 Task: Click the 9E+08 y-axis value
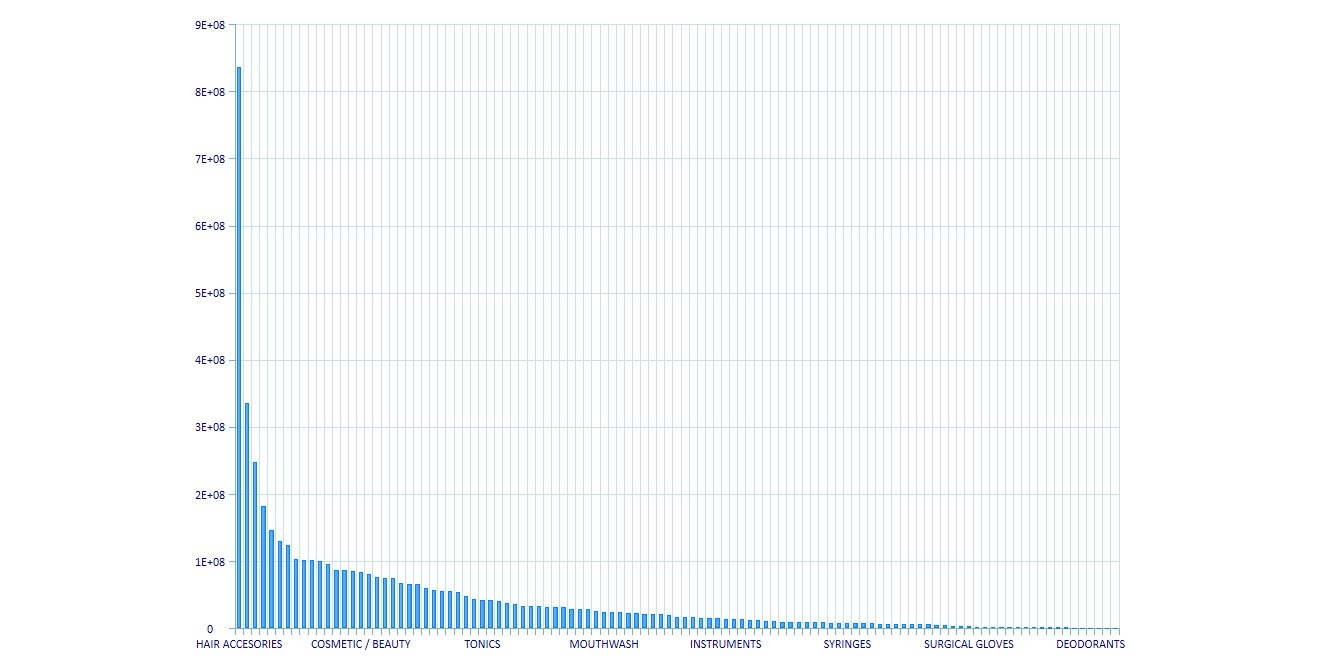(x=211, y=25)
